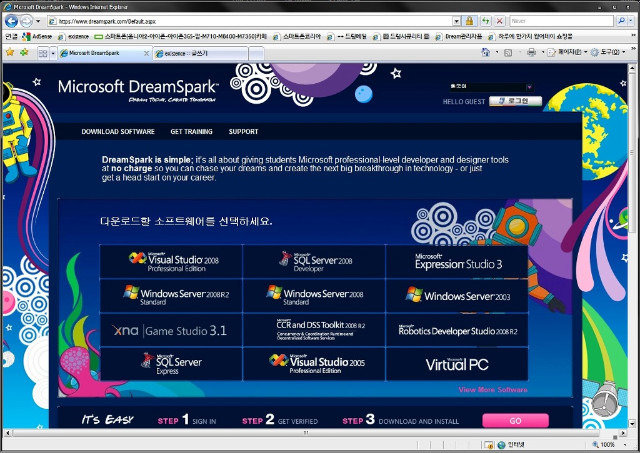
Task: Open the search provider options dropdown arrow
Action: pos(631,21)
